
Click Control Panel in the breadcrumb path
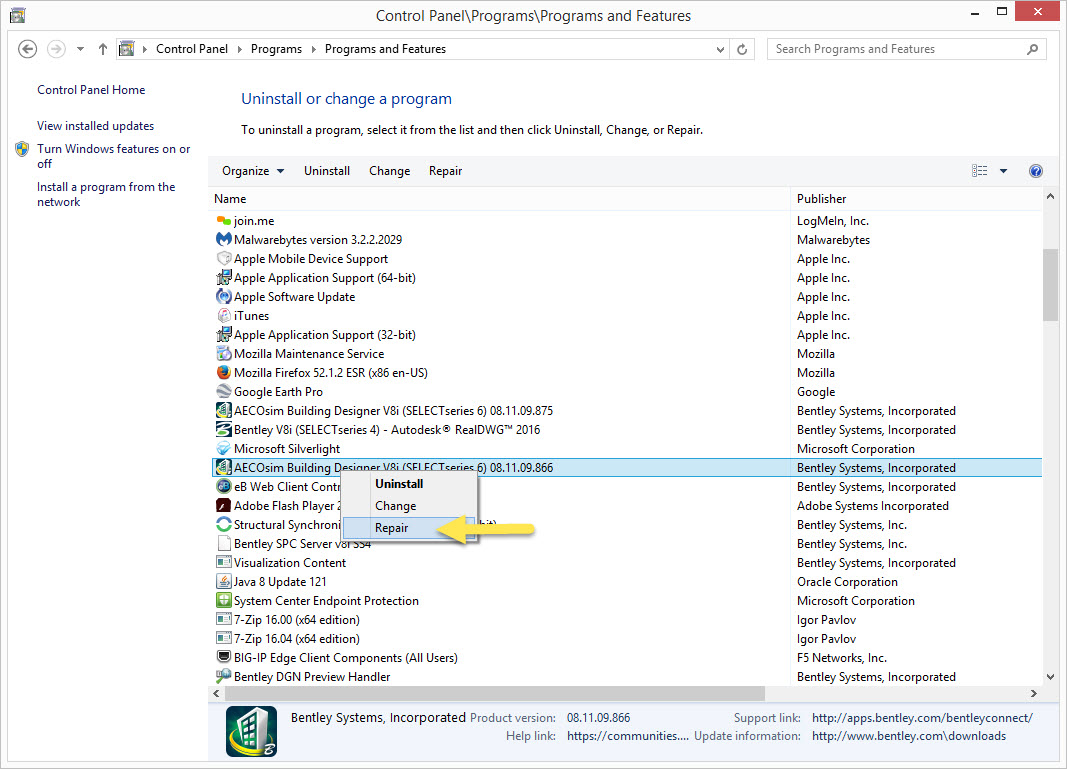tap(192, 49)
